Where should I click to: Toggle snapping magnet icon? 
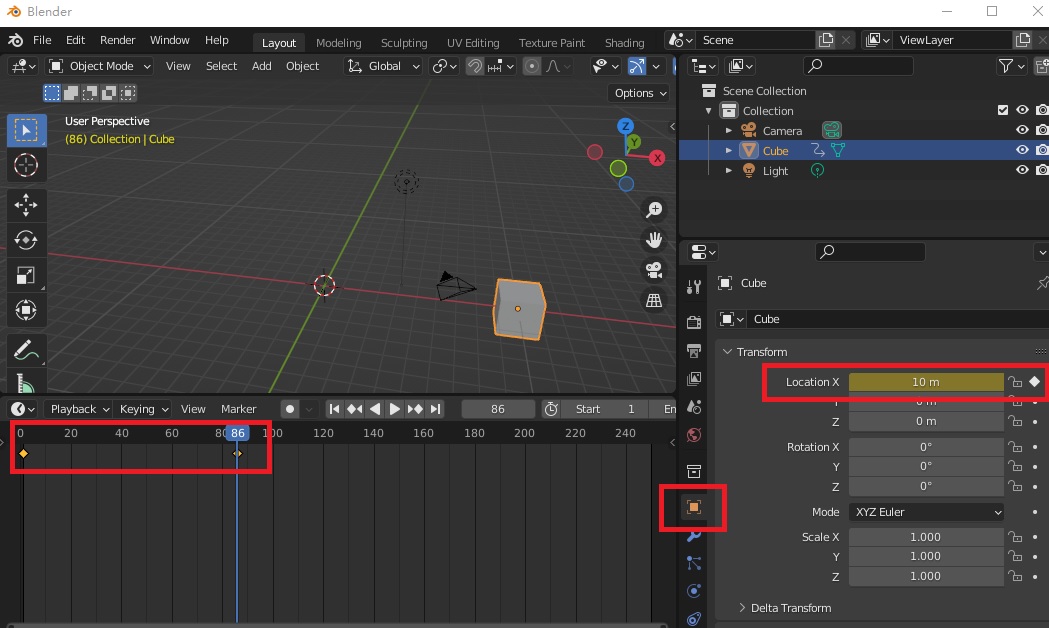click(x=474, y=66)
